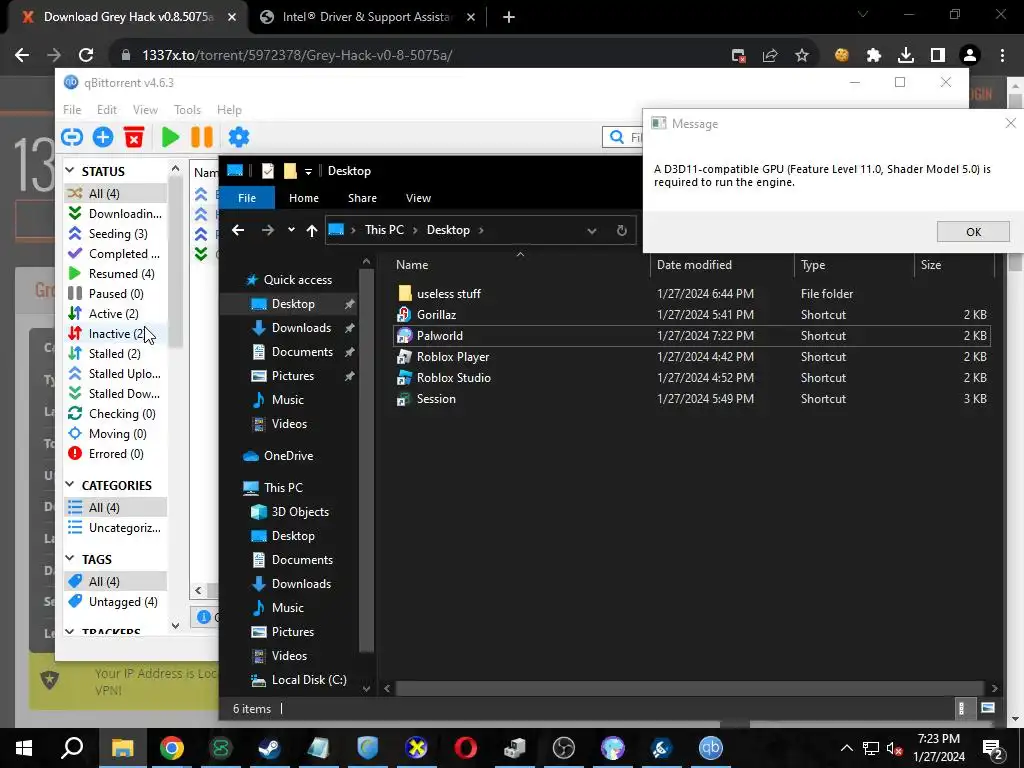Sort by Date modified column
The width and height of the screenshot is (1024, 768).
coord(722,264)
